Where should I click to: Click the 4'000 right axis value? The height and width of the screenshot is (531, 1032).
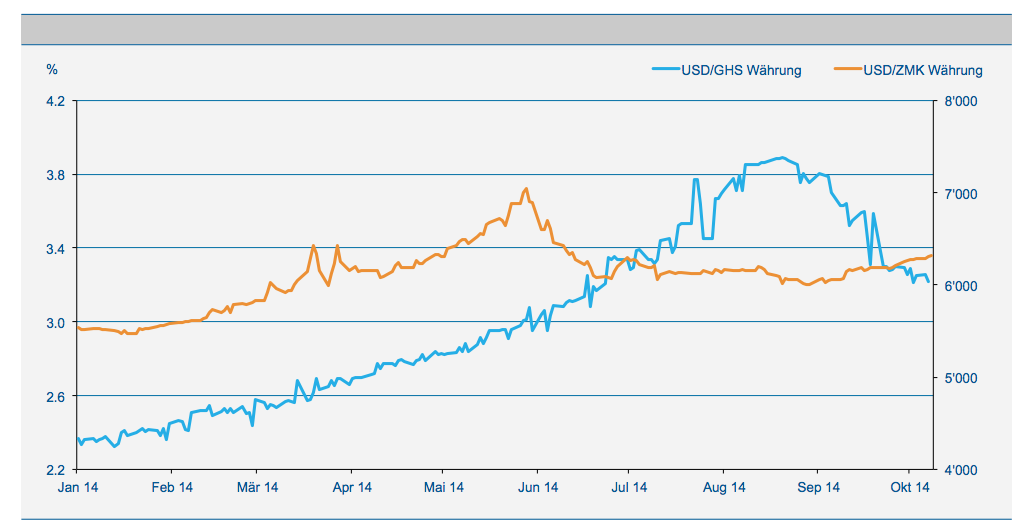(x=960, y=470)
